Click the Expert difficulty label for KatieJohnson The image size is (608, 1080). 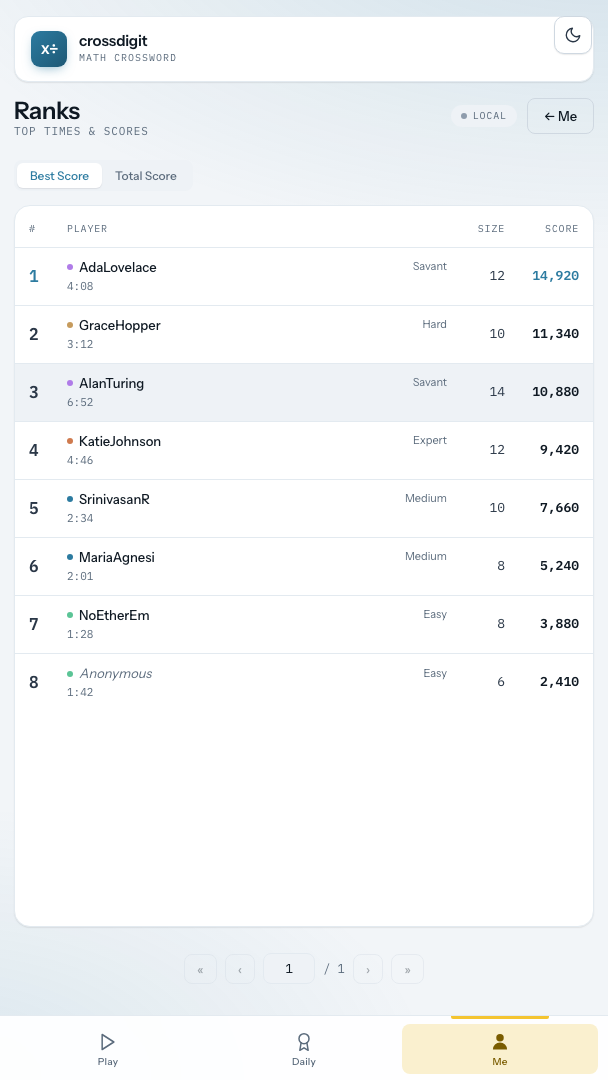[x=430, y=440]
